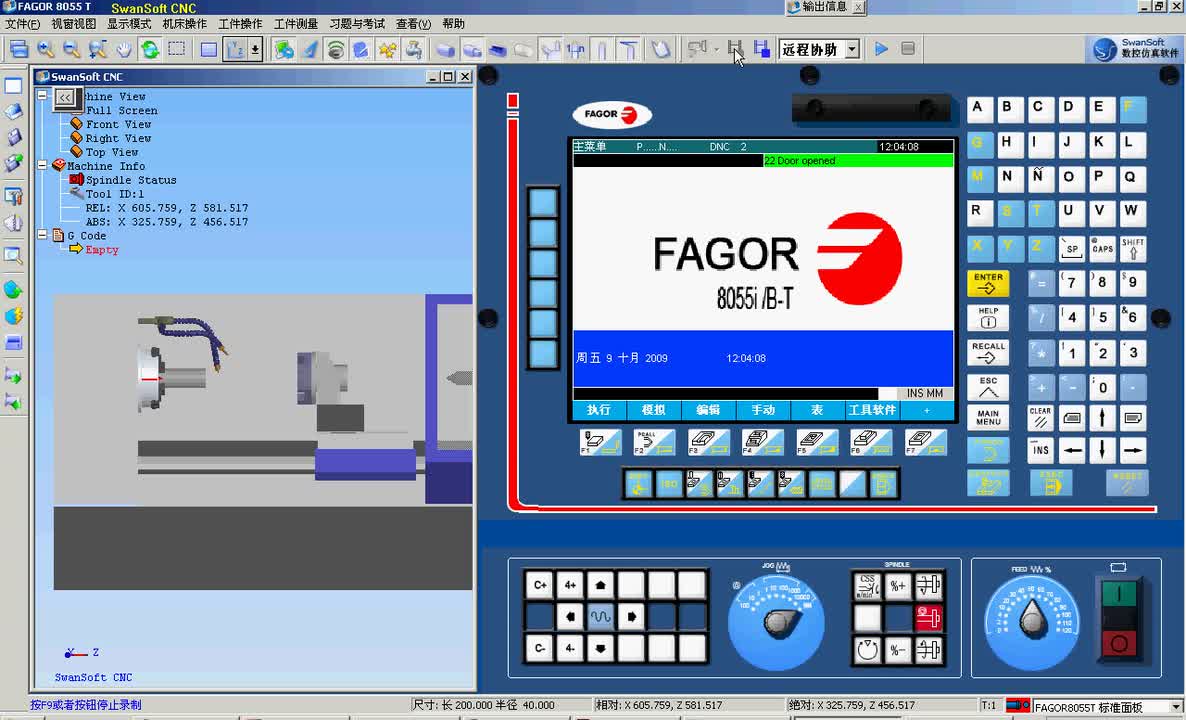Toggle the CAPS key on the keypad
Image resolution: width=1186 pixels, height=720 pixels.
1102,247
